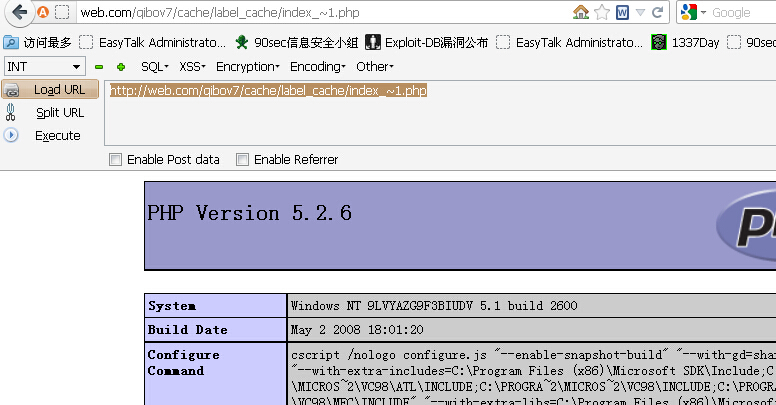The image size is (776, 405).
Task: Click the May 2 2008 18:01:20 value
Action: tap(357, 330)
